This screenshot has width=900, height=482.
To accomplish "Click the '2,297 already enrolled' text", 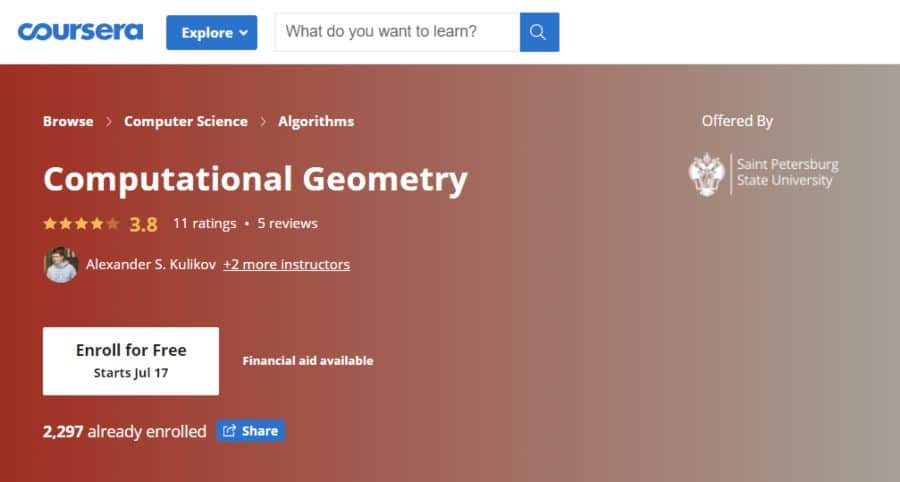I will 125,432.
